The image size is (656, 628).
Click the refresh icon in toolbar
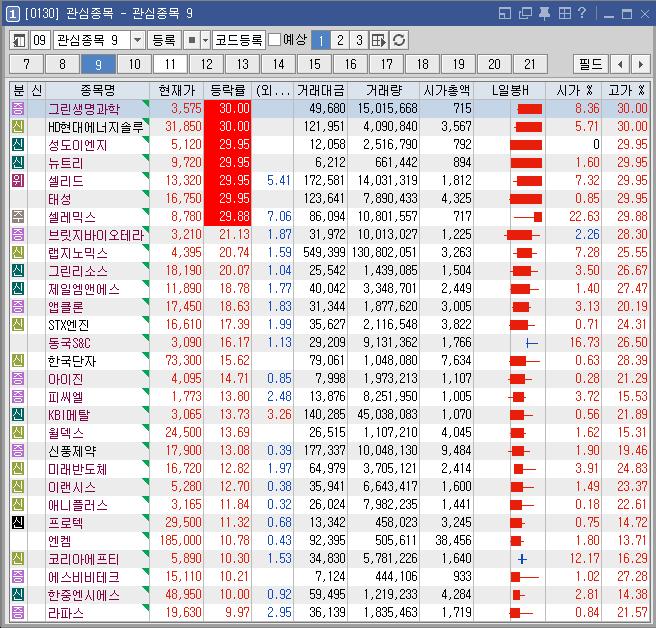(399, 40)
